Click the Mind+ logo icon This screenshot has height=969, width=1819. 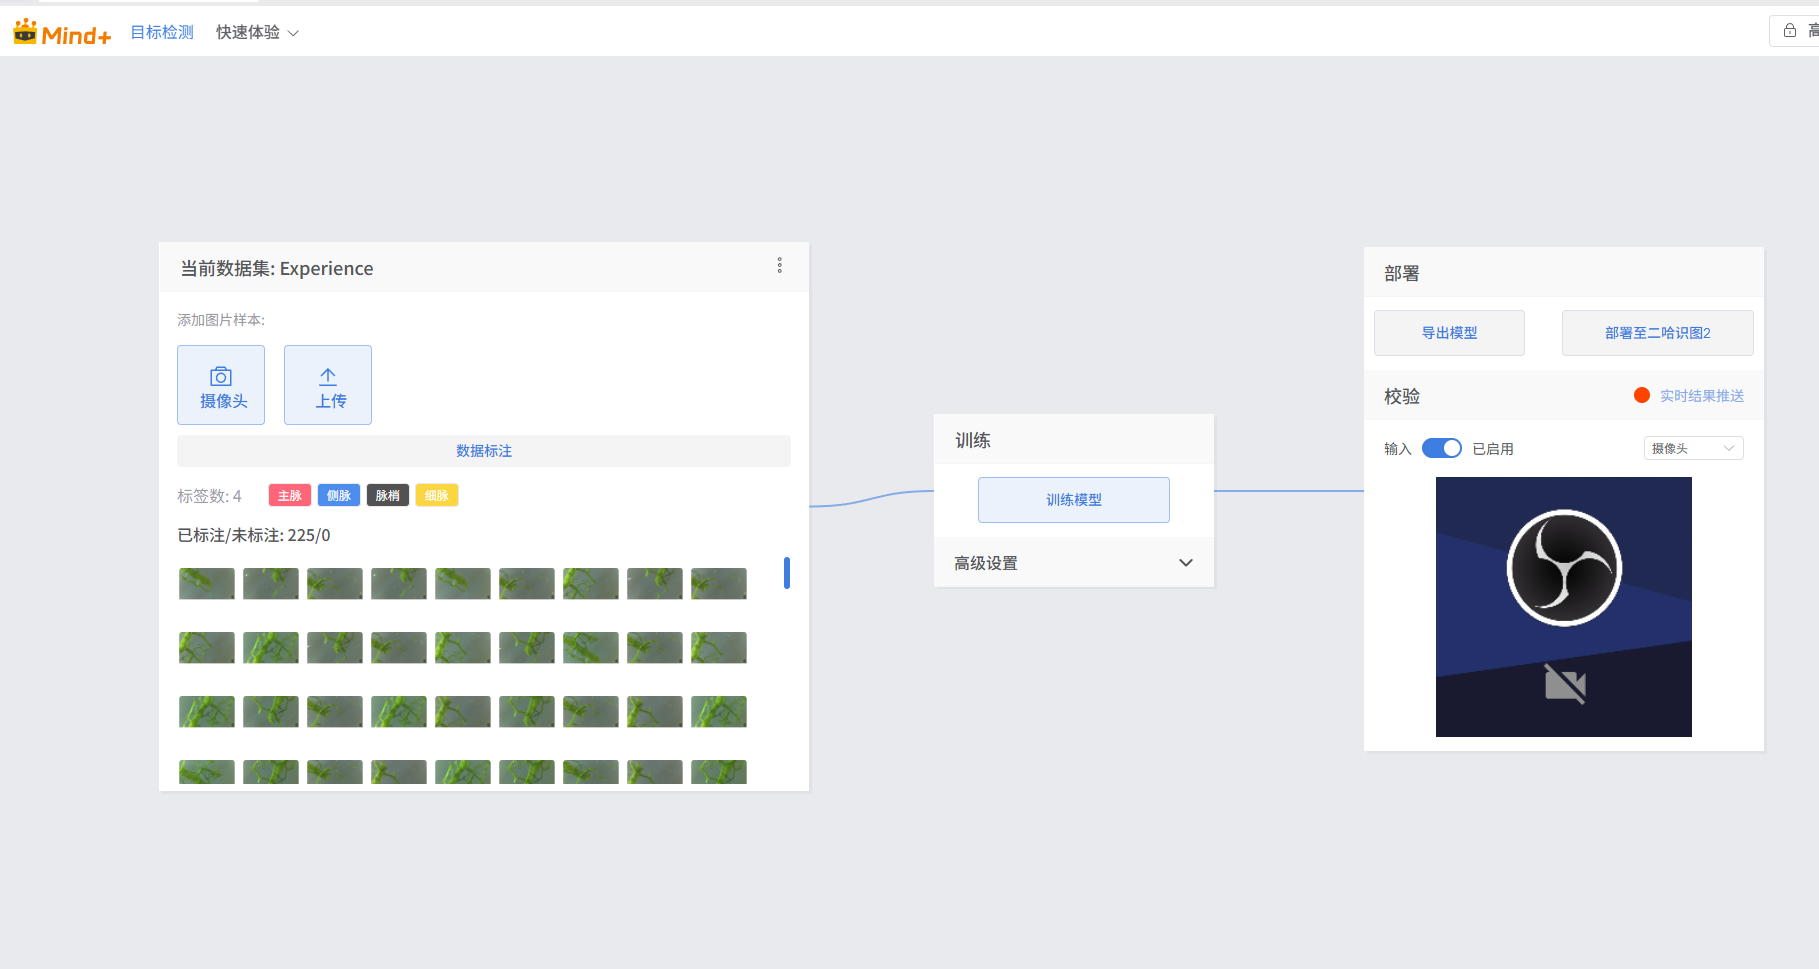tap(25, 32)
